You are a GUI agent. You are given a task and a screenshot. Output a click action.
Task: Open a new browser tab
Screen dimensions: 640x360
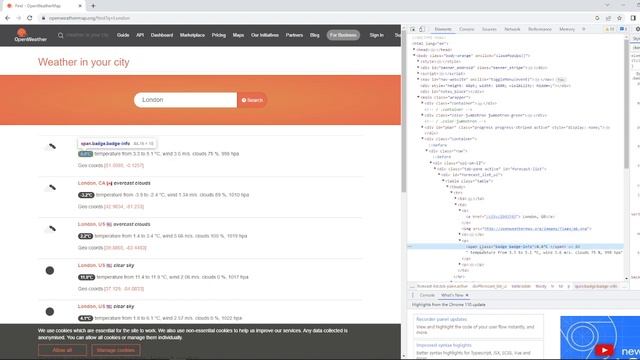pos(93,6)
